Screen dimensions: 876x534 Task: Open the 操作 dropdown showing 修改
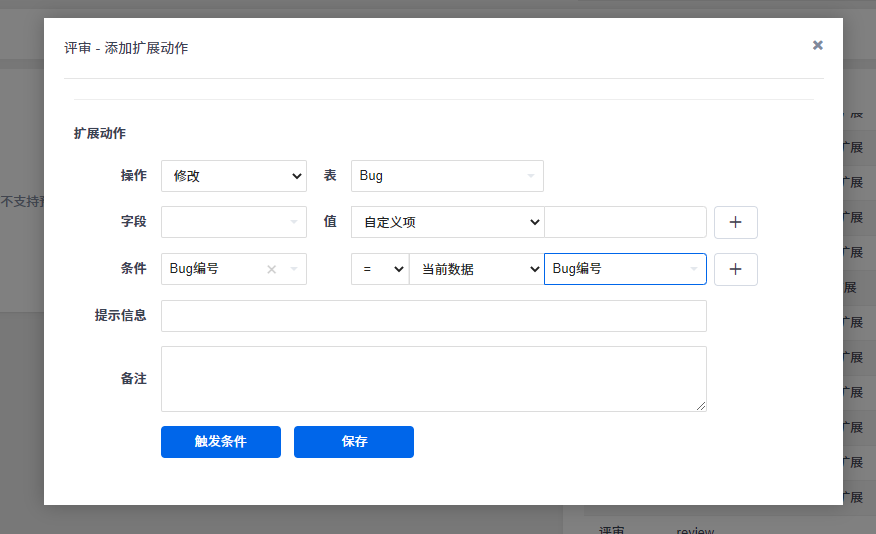coord(233,176)
